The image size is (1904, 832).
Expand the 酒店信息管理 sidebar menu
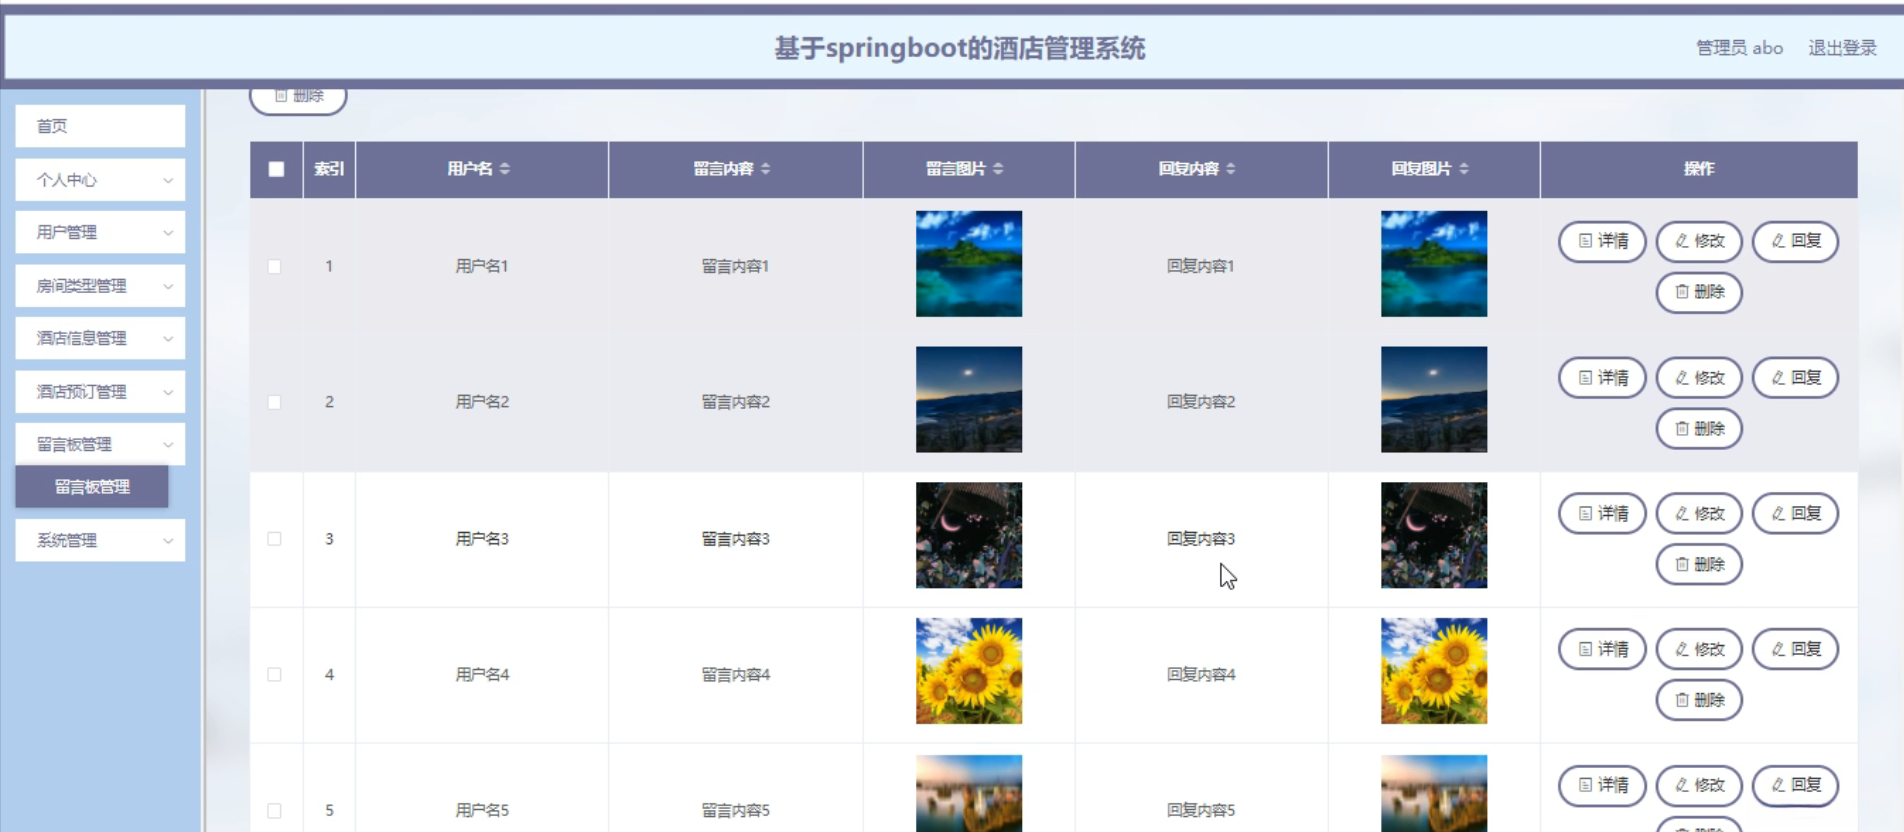(x=100, y=338)
